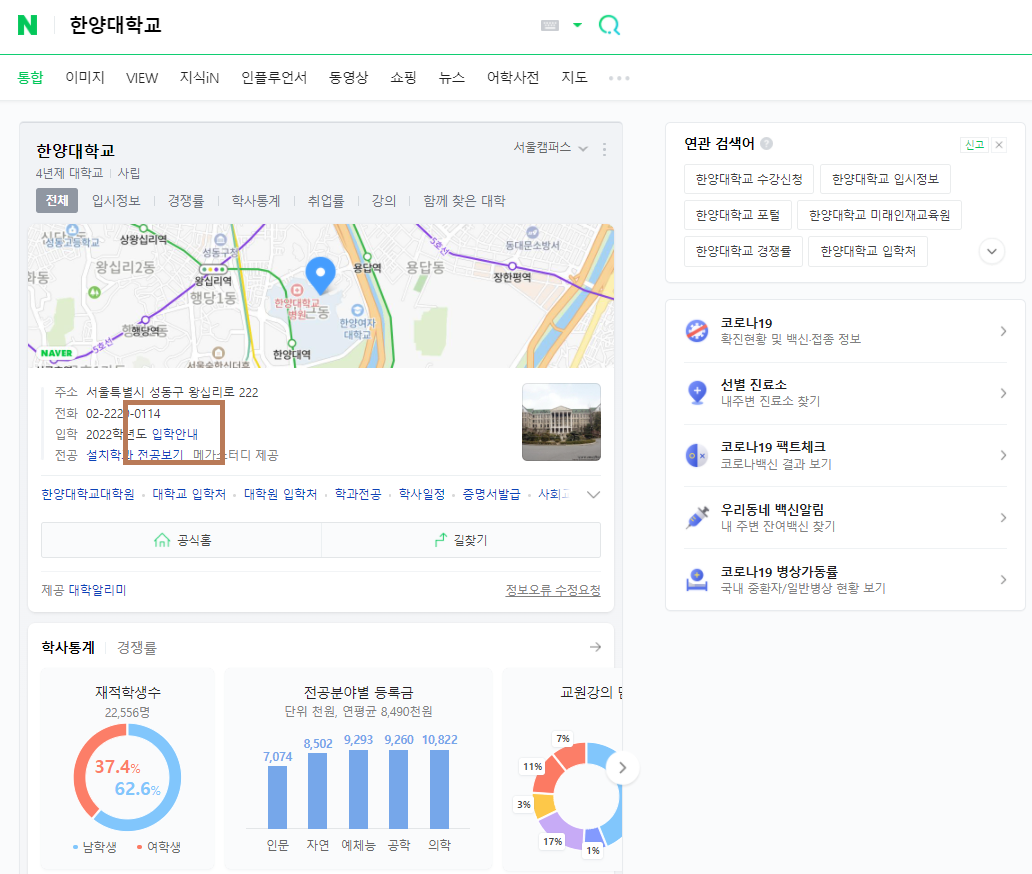Open more search tabs via ellipsis icon
This screenshot has width=1032, height=874.
click(x=618, y=77)
